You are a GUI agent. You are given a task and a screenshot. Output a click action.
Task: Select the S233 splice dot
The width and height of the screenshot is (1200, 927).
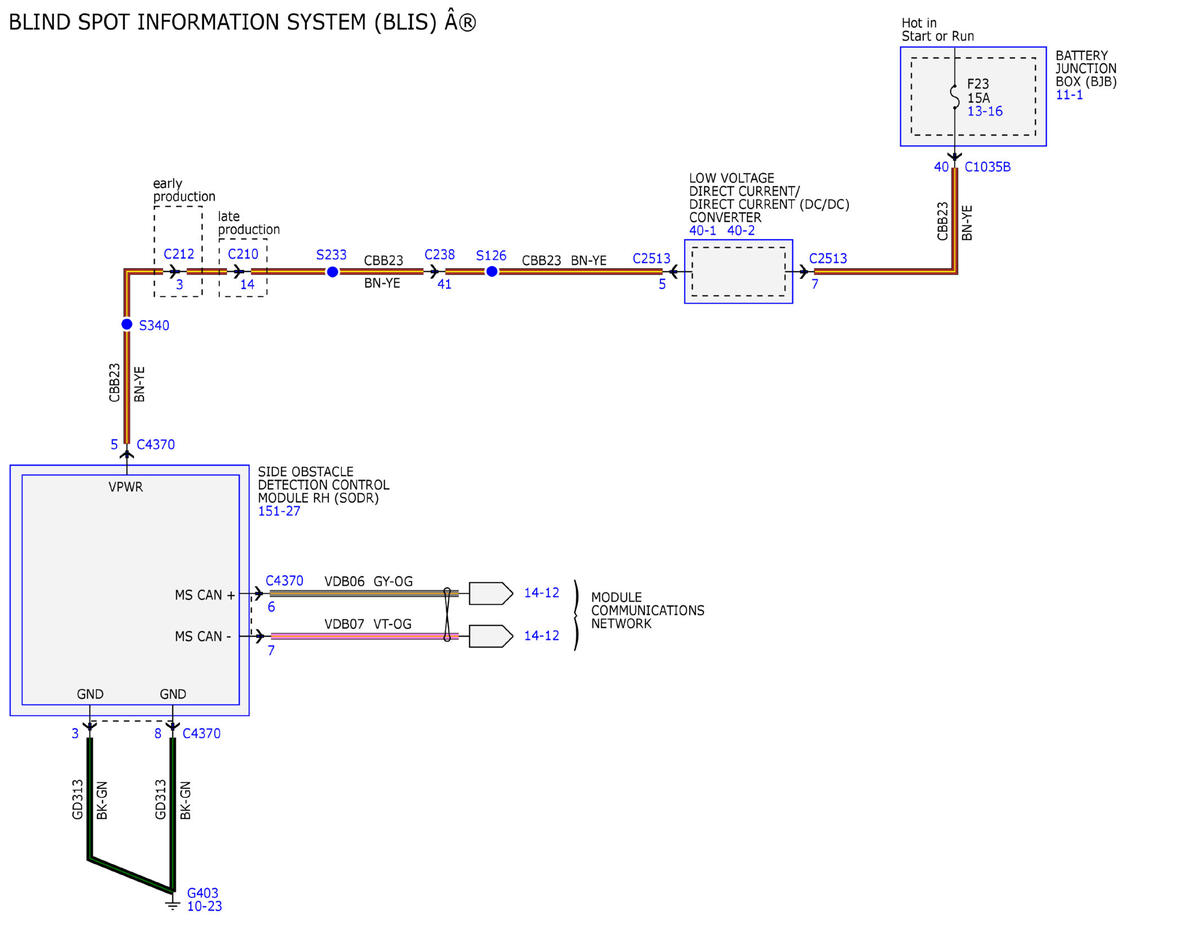(x=332, y=271)
